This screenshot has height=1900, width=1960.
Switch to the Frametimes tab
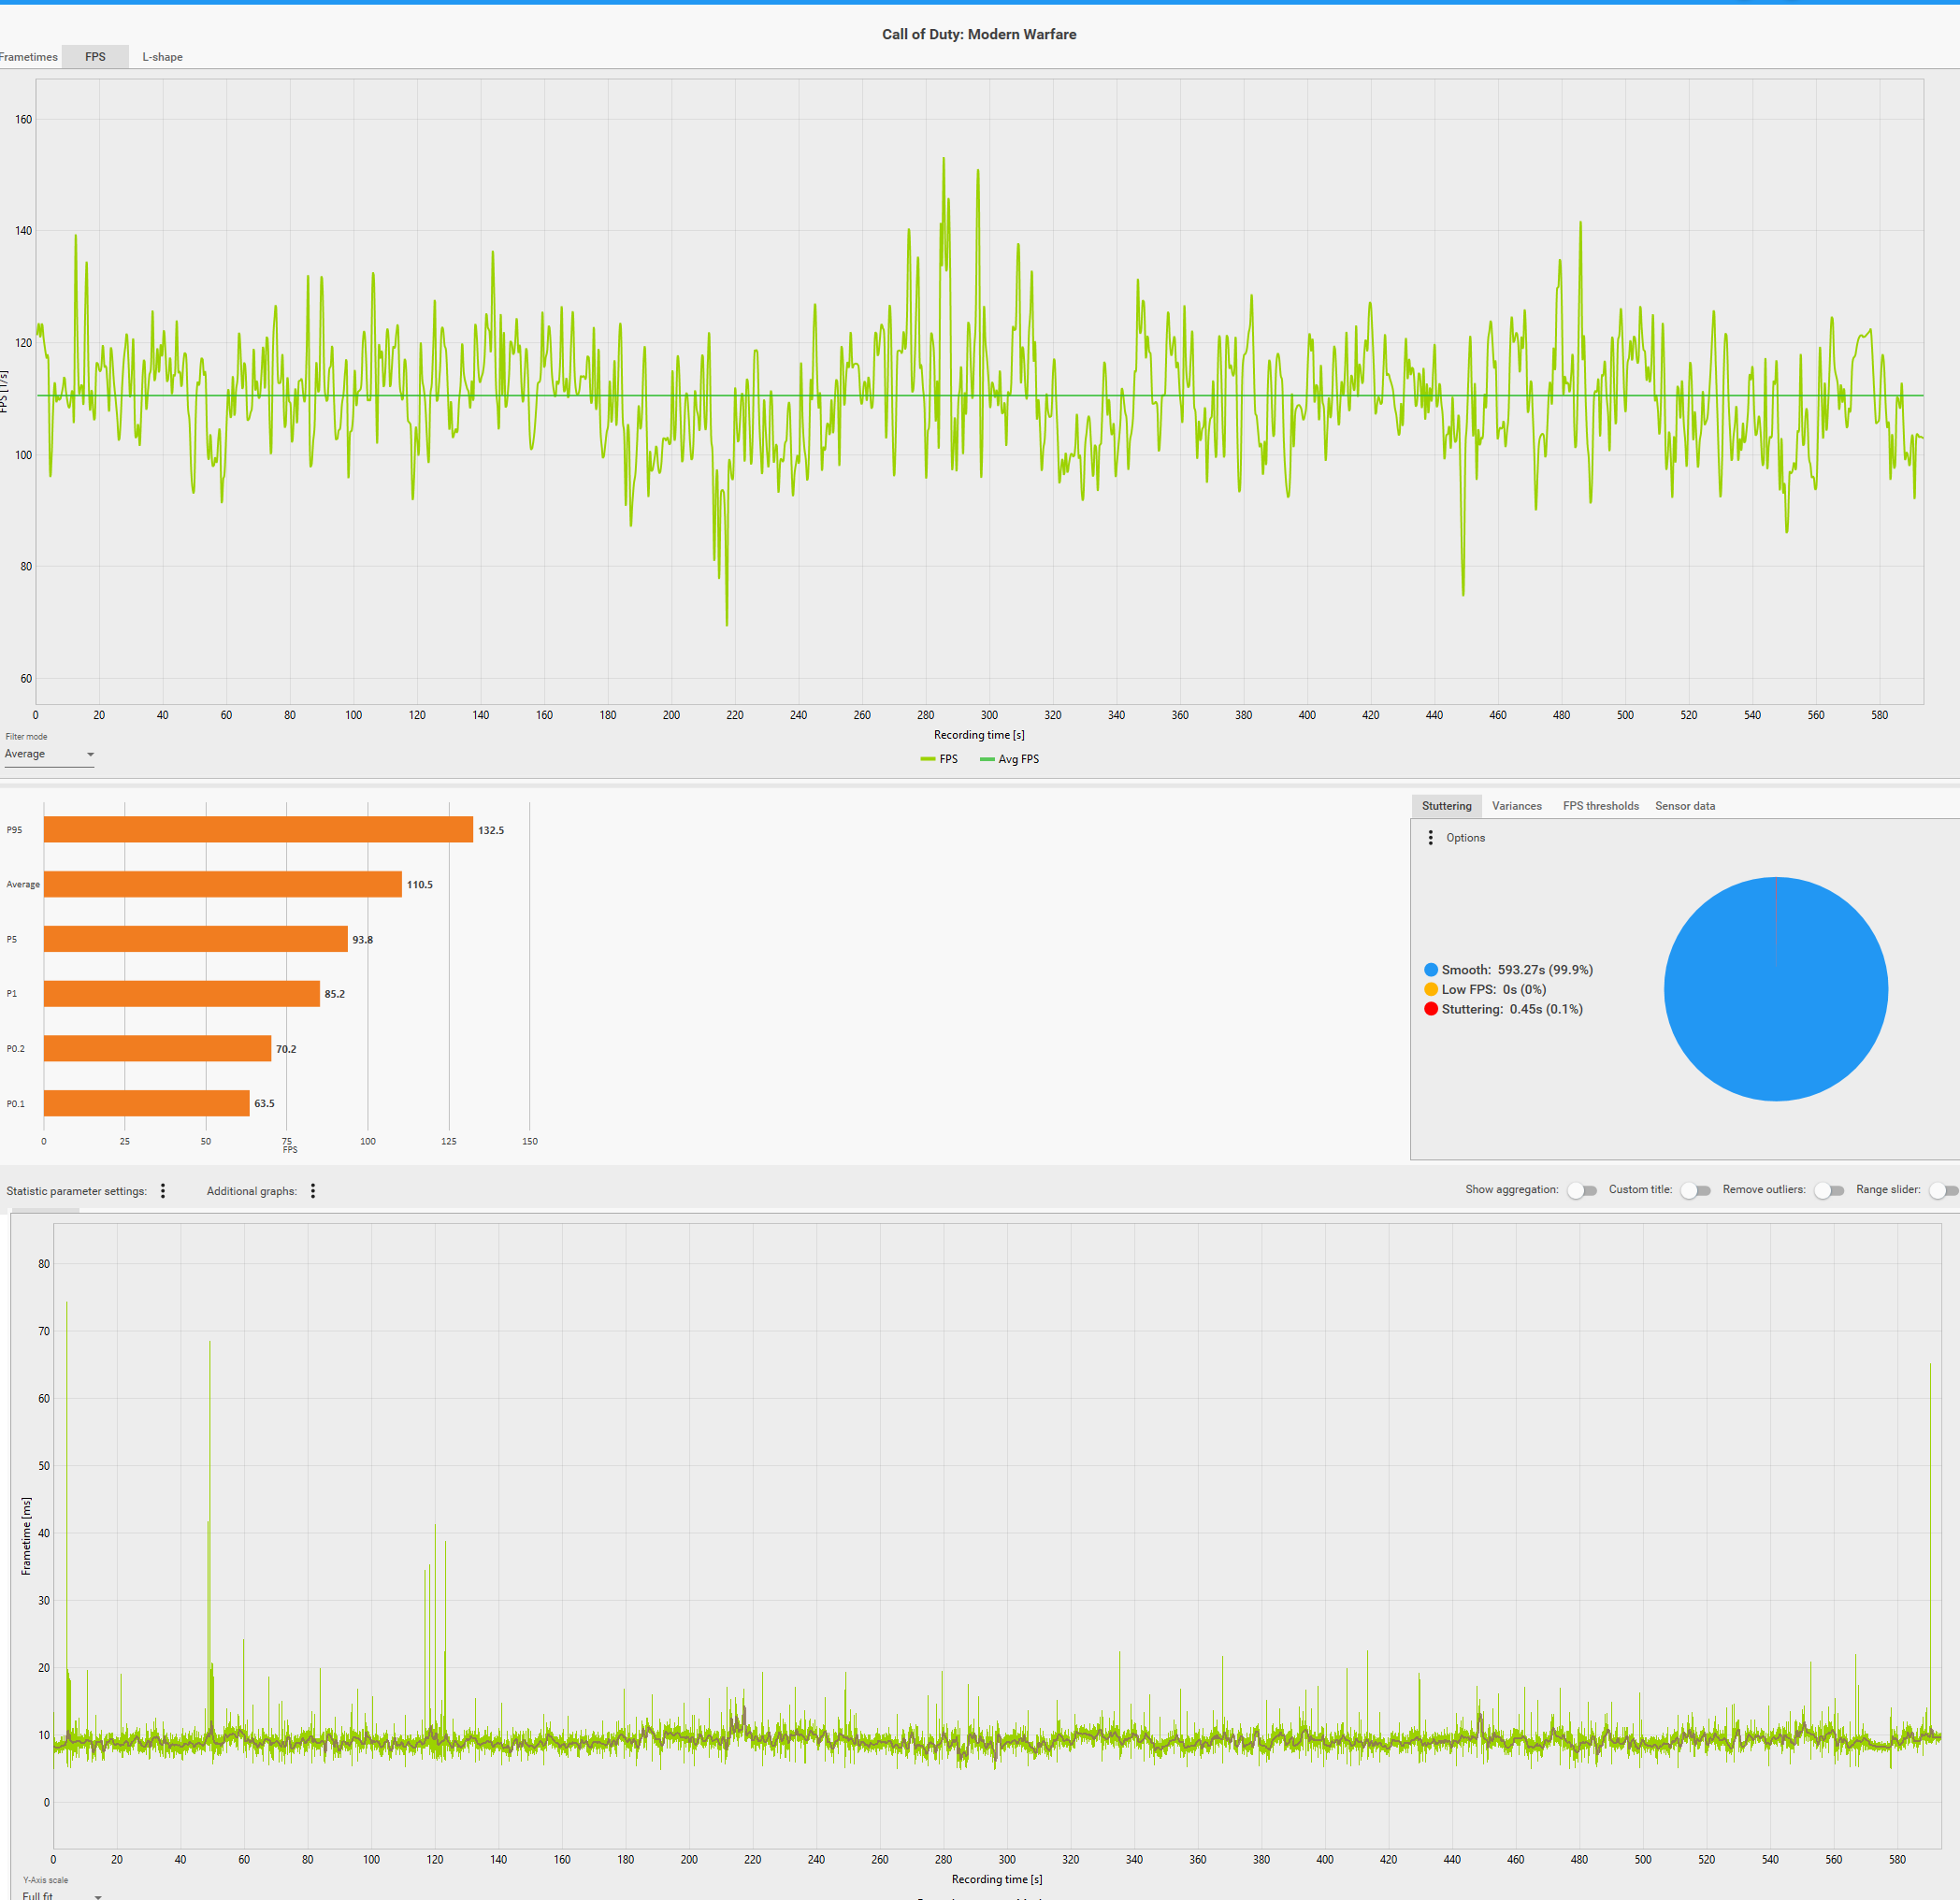coord(29,57)
